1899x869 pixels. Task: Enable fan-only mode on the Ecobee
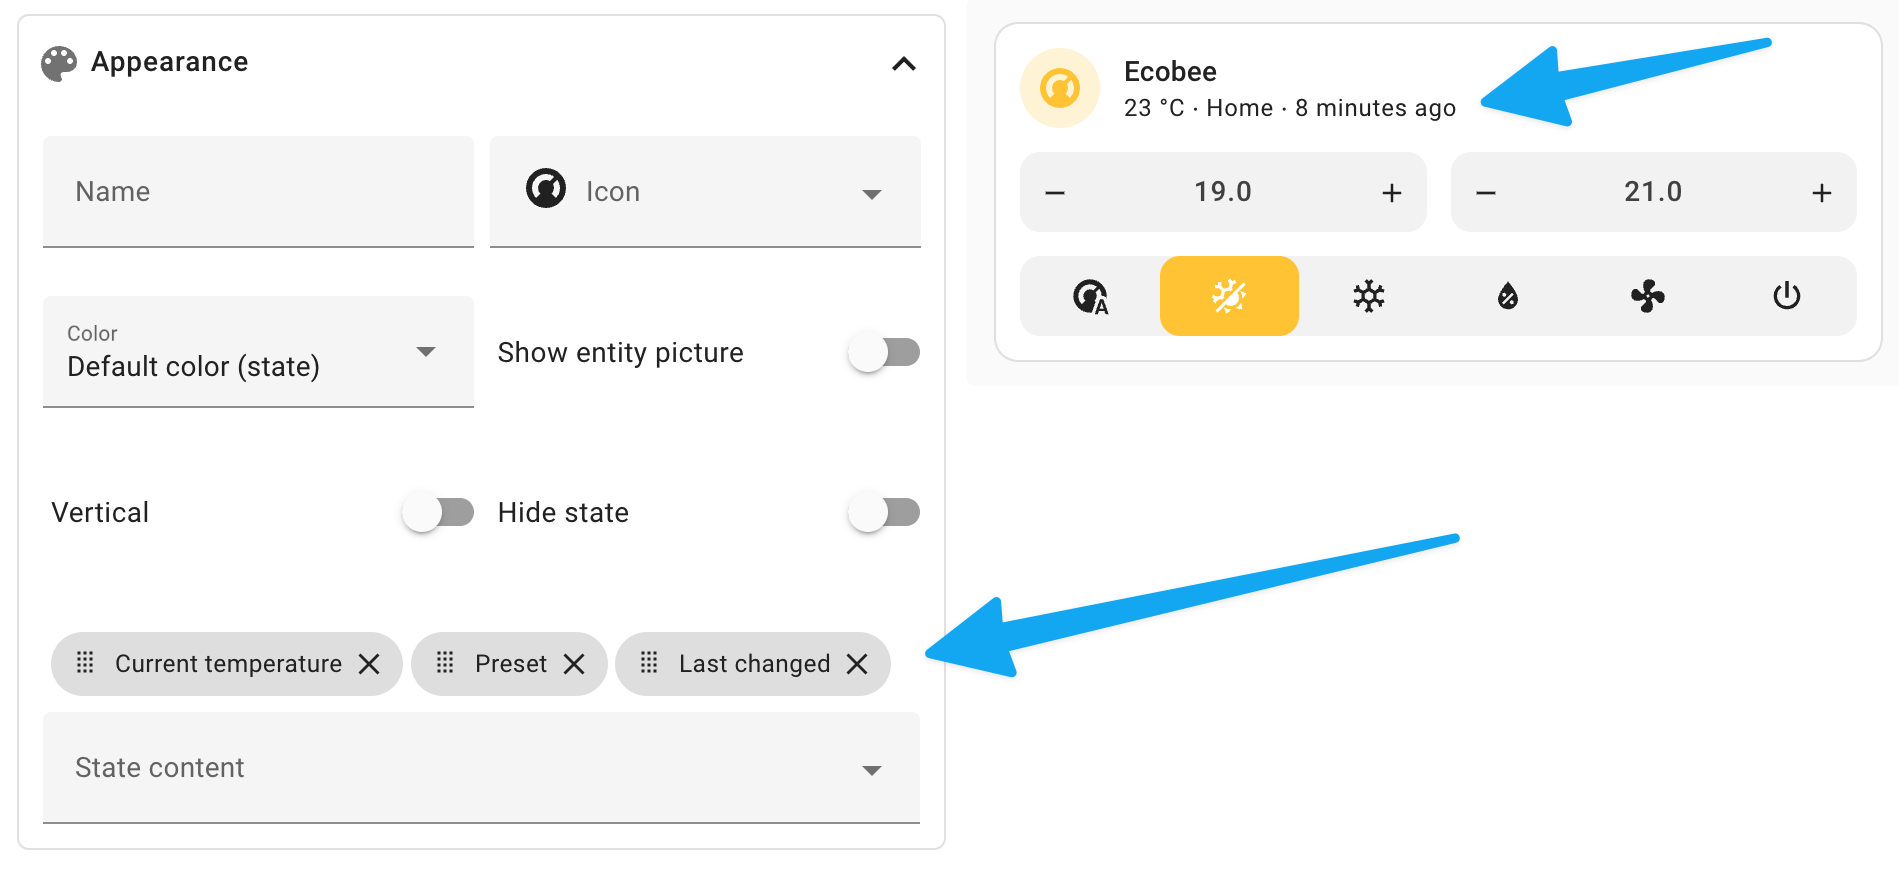tap(1647, 296)
